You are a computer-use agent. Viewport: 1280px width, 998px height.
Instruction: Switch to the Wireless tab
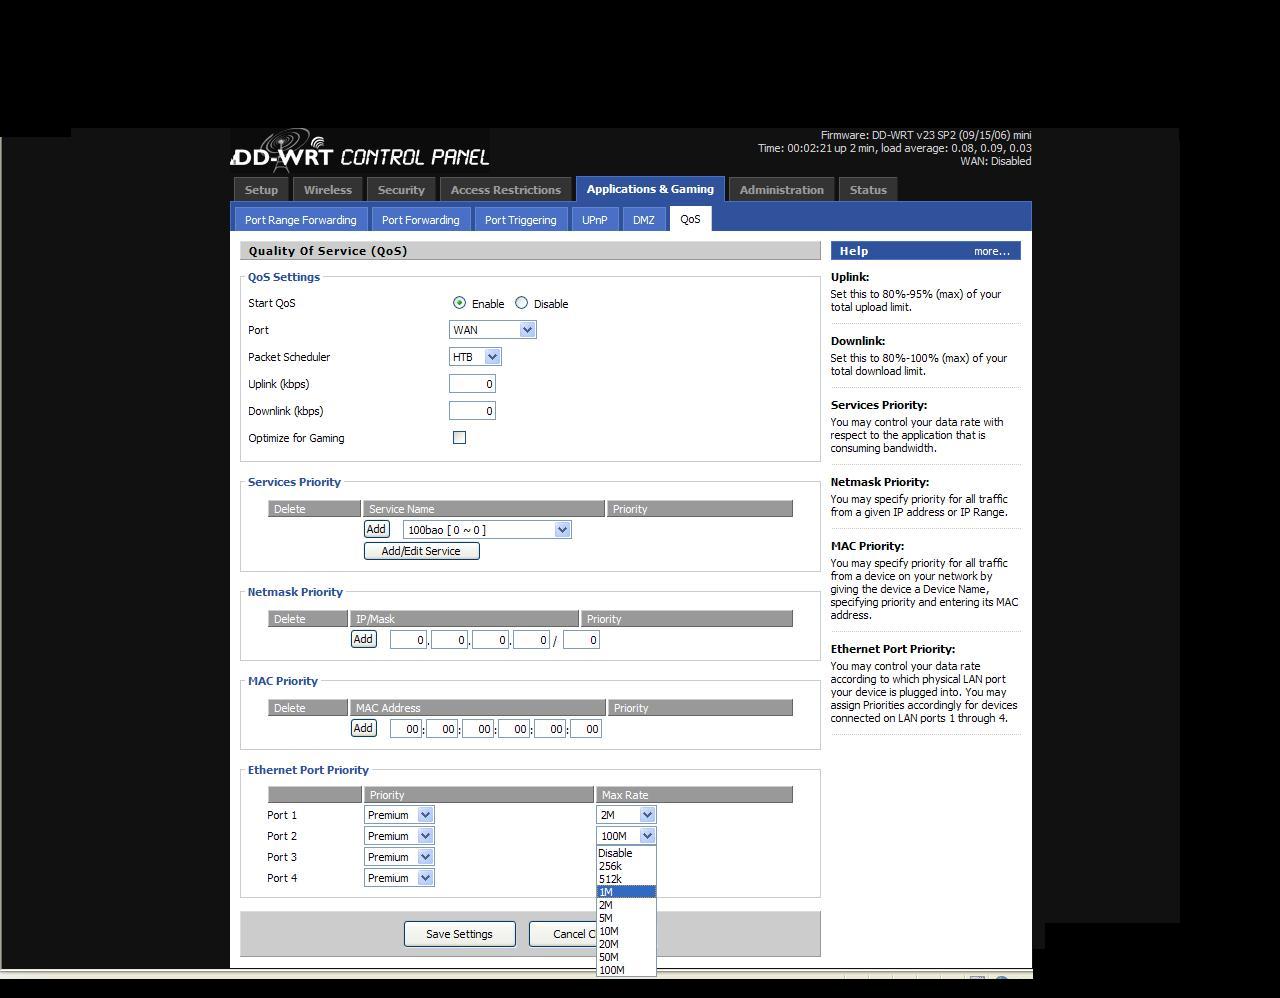[x=328, y=190]
